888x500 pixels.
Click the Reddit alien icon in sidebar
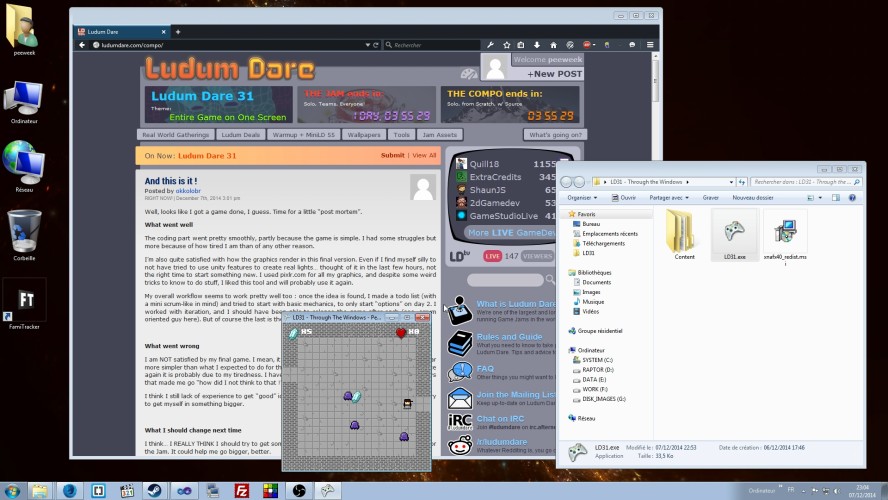click(460, 446)
